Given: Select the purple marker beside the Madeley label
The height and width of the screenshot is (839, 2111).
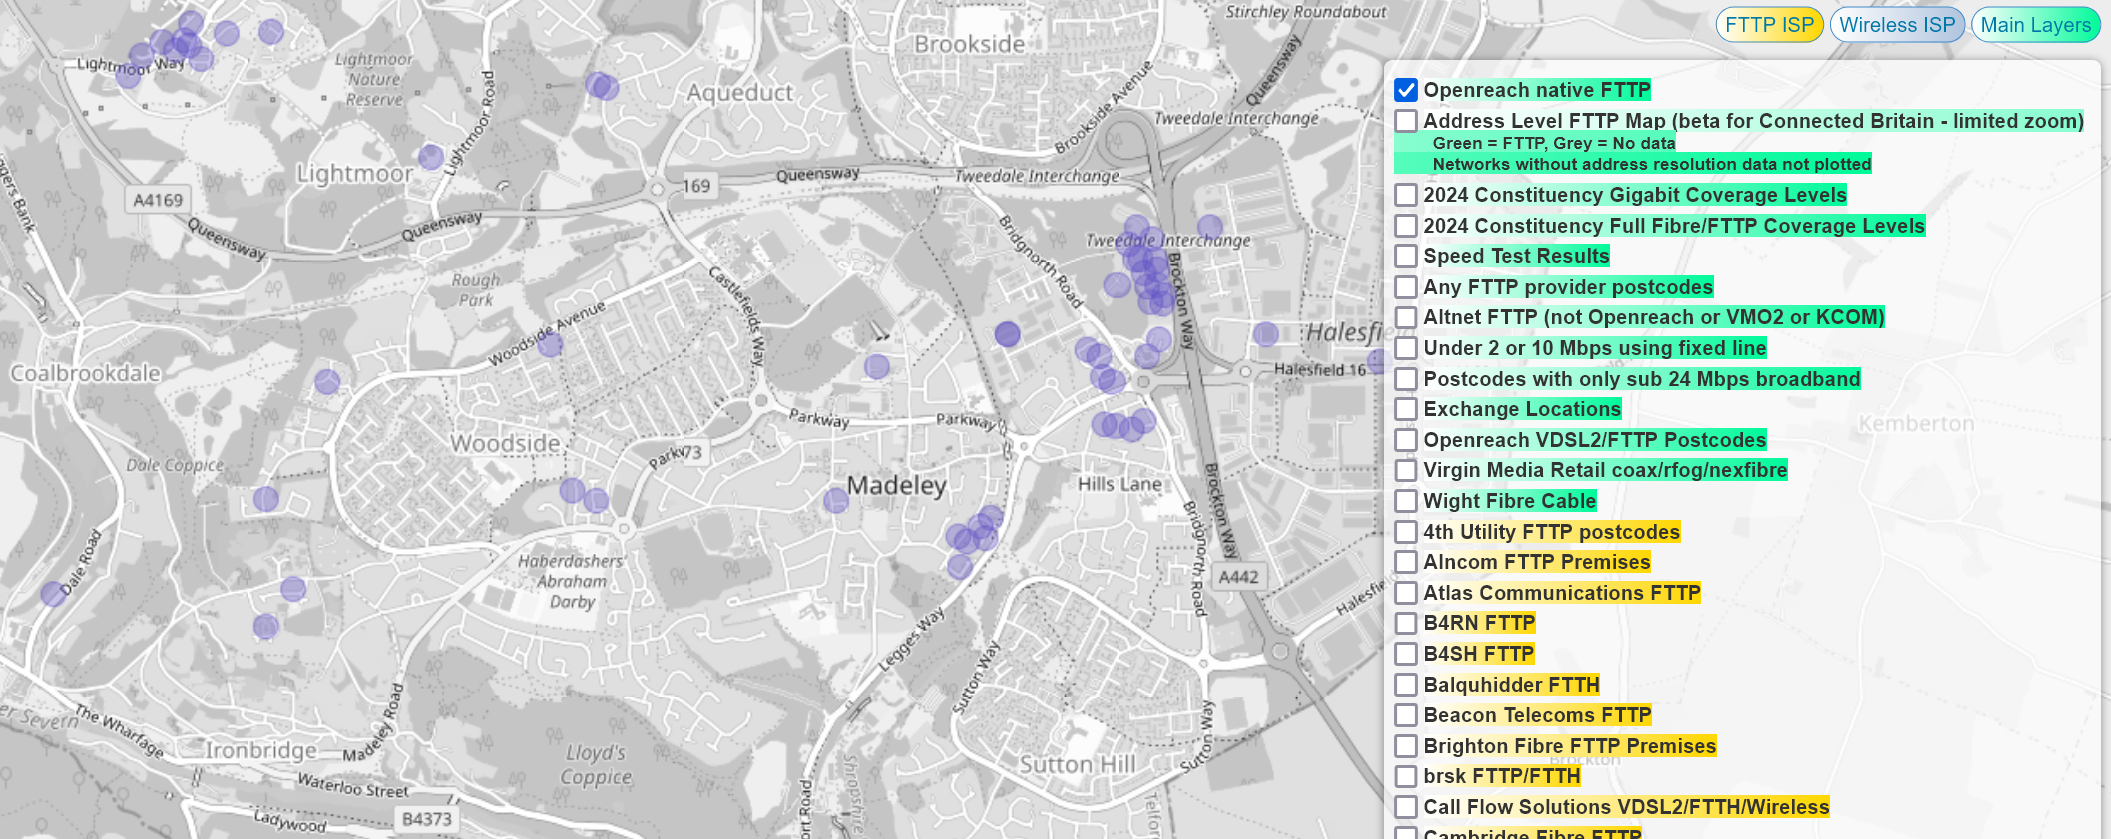Looking at the screenshot, I should [836, 500].
